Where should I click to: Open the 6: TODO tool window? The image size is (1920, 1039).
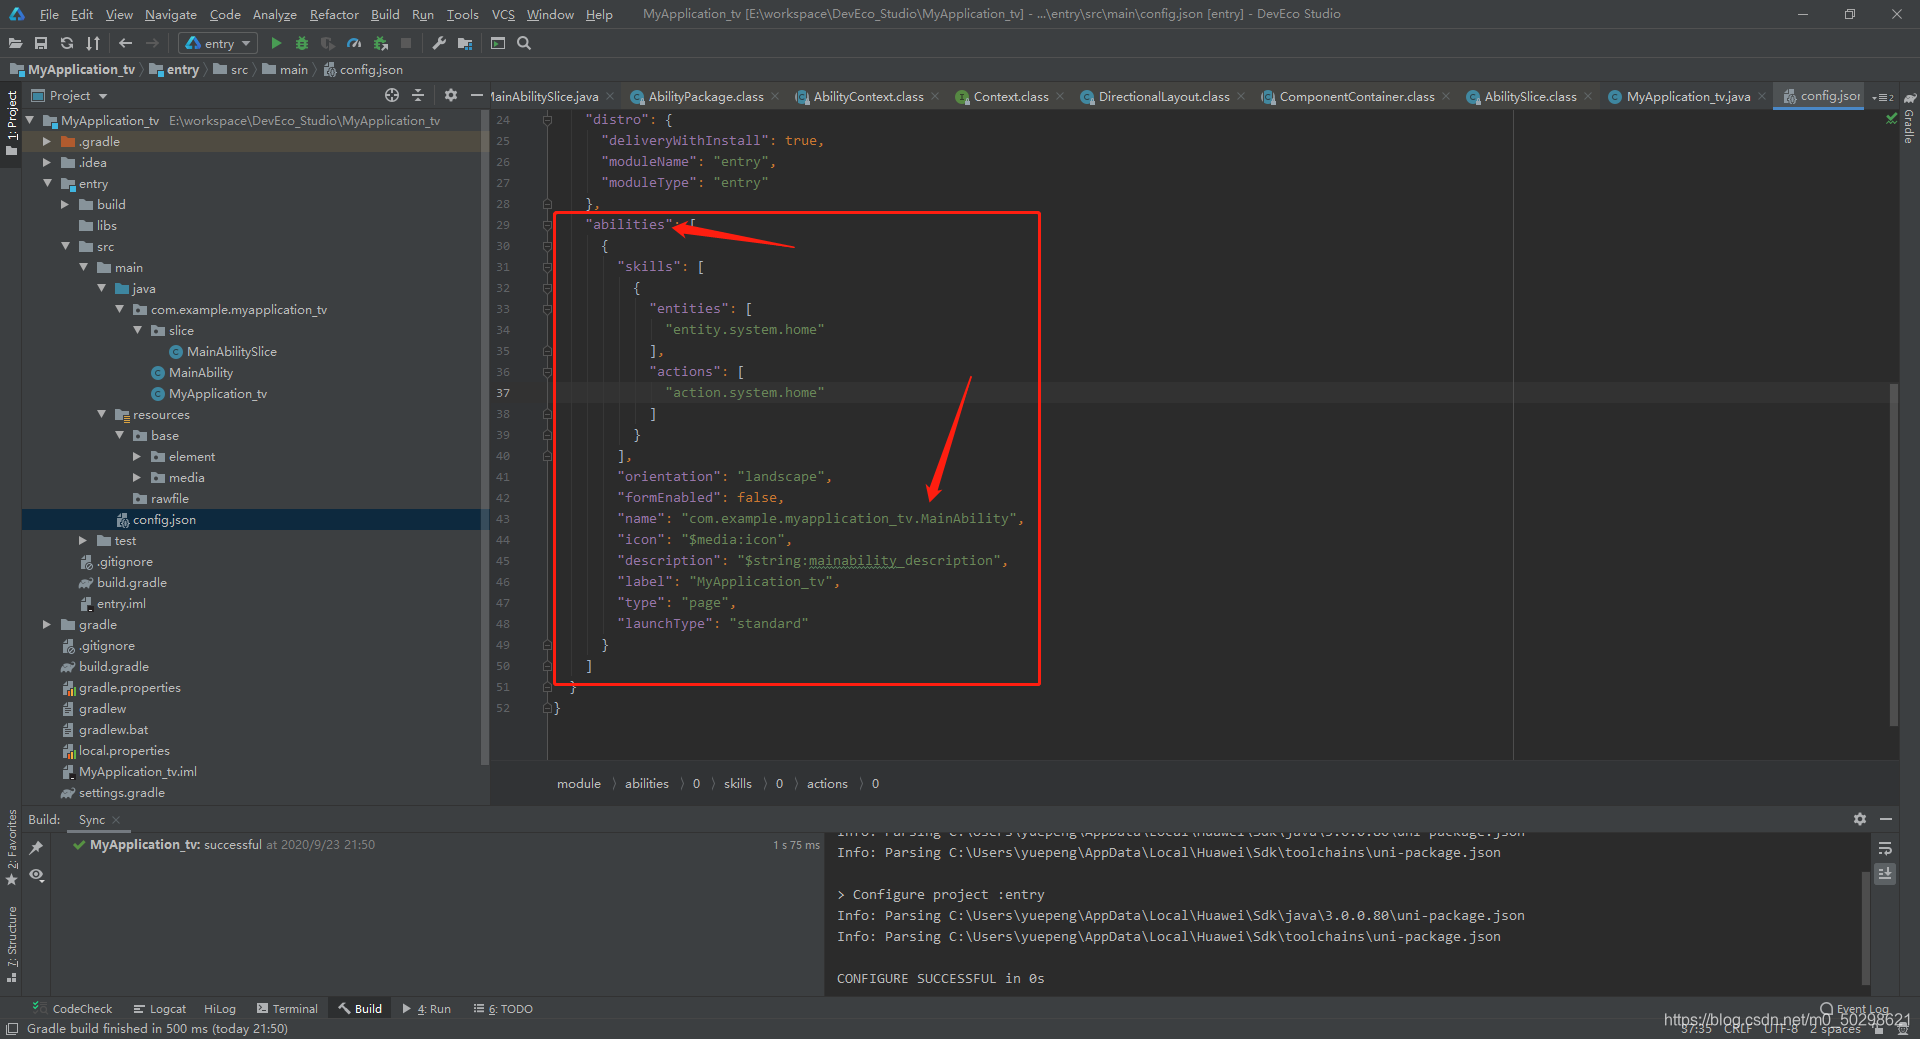503,1009
